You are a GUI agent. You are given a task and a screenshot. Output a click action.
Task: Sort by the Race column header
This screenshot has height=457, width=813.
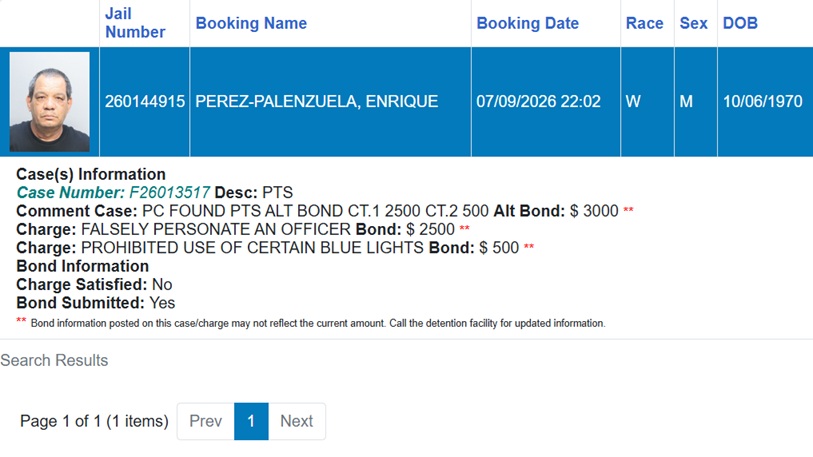(644, 23)
